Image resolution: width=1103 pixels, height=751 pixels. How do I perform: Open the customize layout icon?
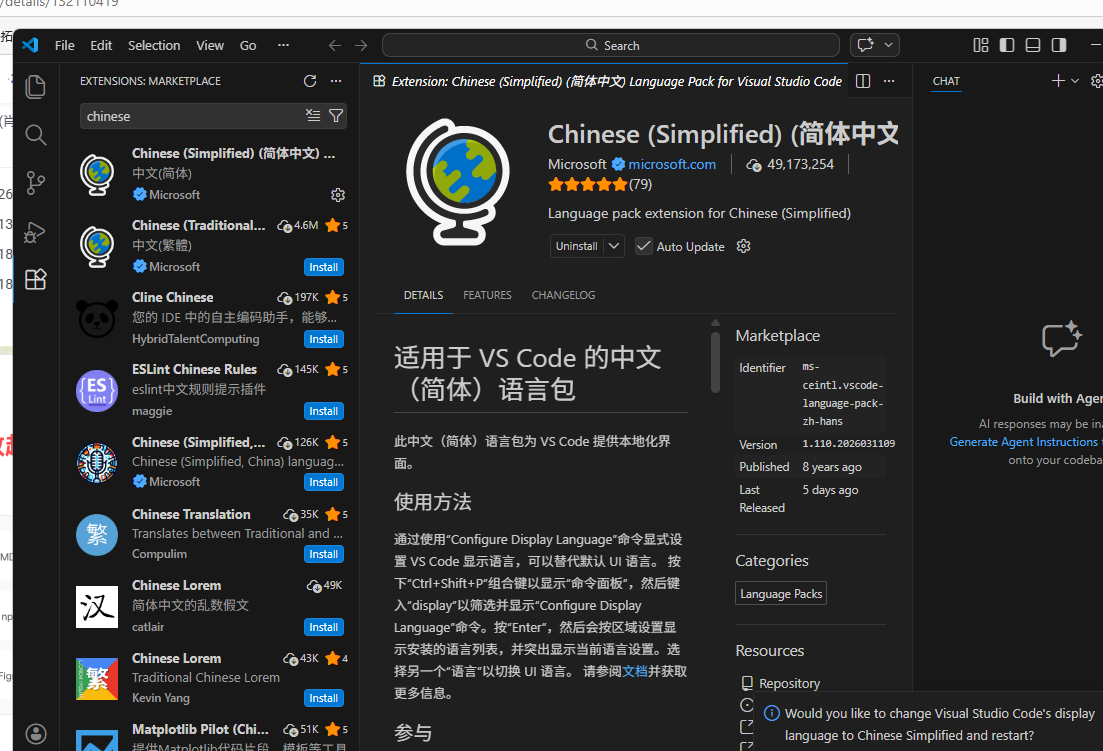coord(981,45)
